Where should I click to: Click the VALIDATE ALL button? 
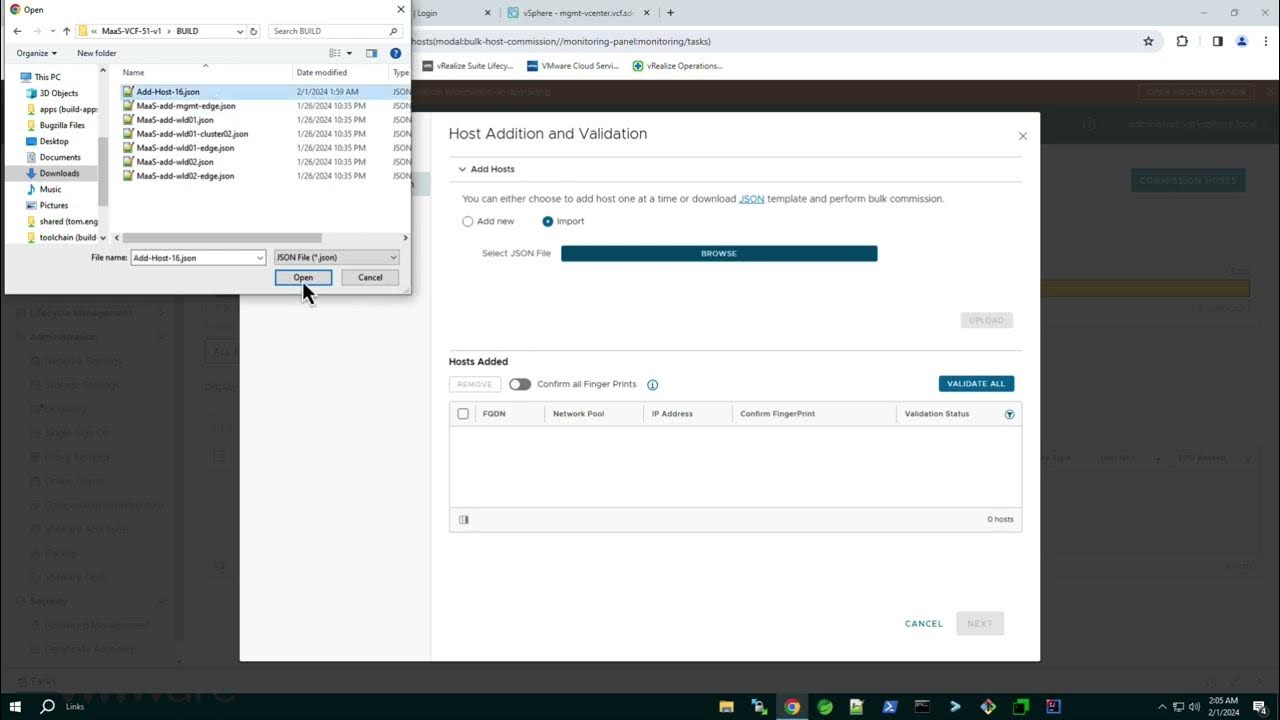point(976,384)
